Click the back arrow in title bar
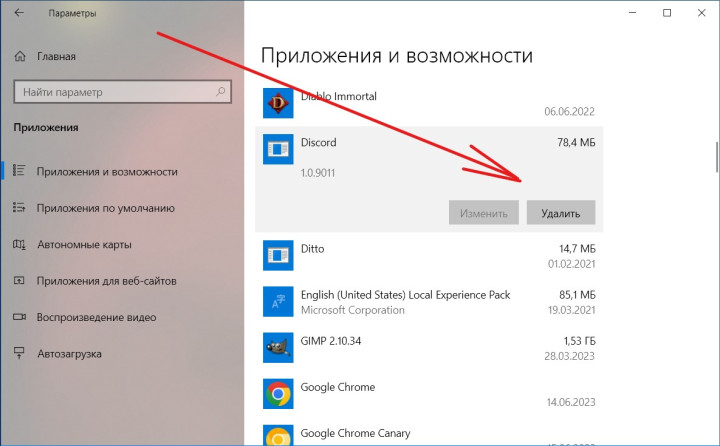Viewport: 720px width, 446px height. click(x=19, y=14)
